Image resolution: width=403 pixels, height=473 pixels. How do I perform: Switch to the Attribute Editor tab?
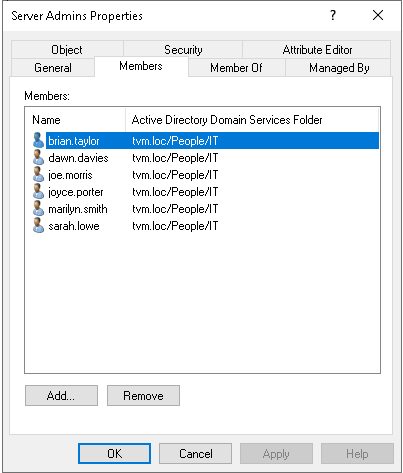[317, 50]
